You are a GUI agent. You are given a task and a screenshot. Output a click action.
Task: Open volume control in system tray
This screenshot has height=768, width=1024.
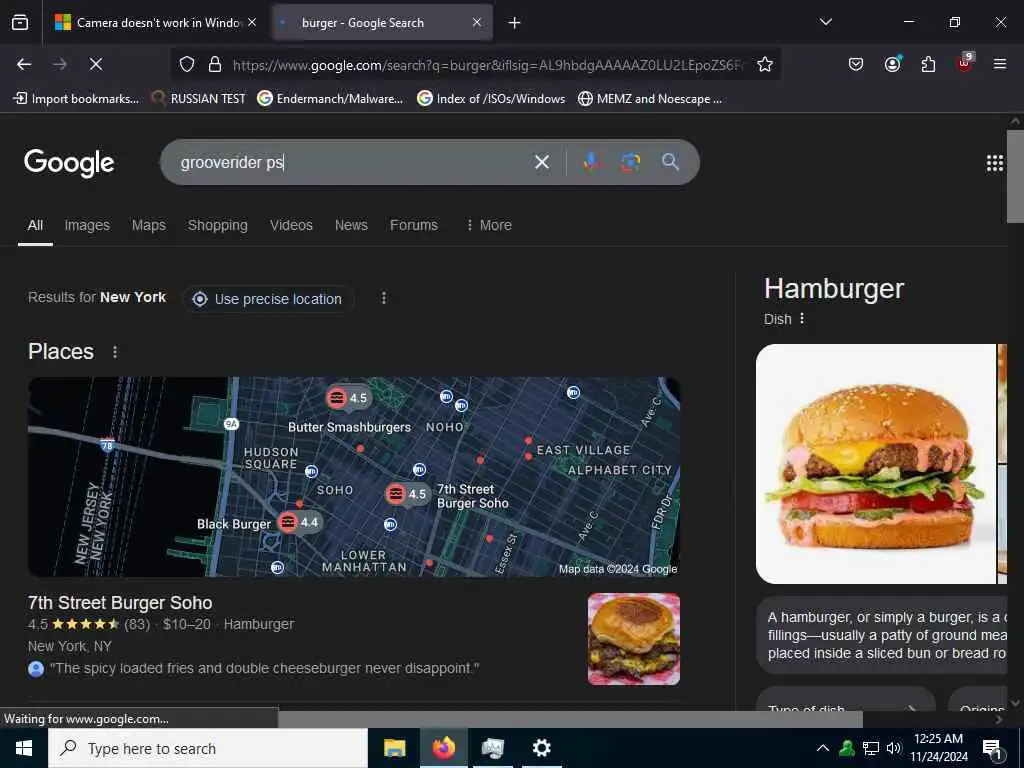894,748
